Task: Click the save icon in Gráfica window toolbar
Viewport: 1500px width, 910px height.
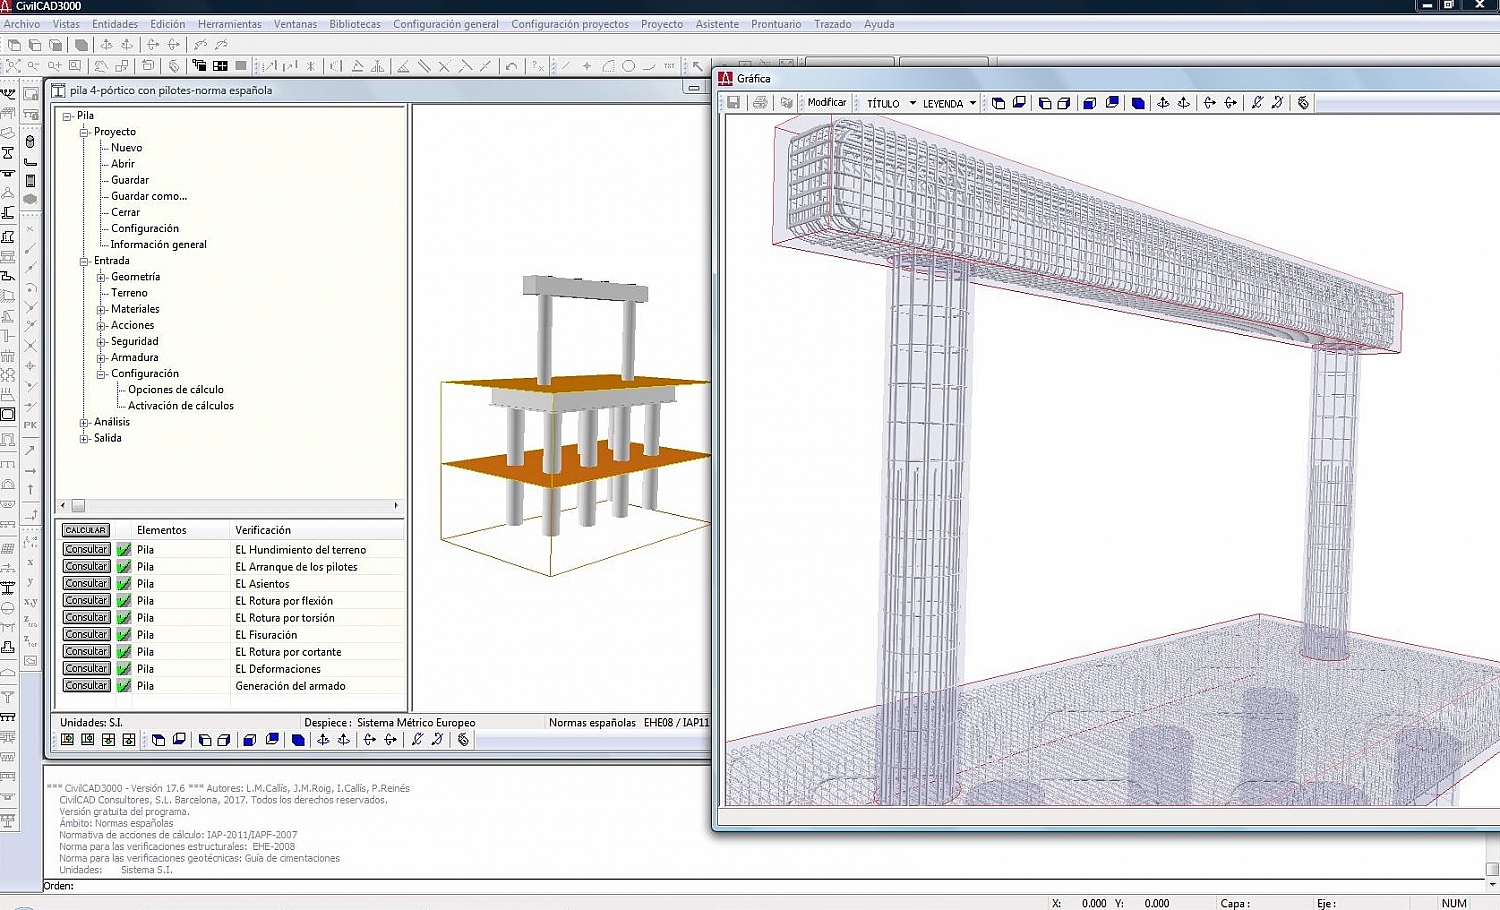Action: point(733,103)
